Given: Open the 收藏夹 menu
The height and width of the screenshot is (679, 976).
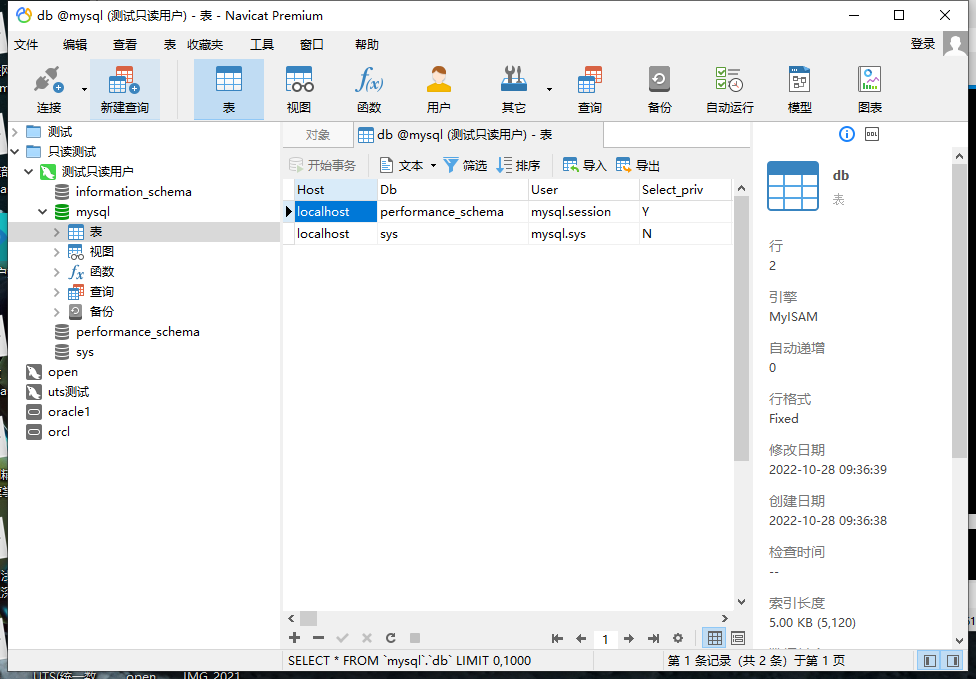Looking at the screenshot, I should coord(205,45).
